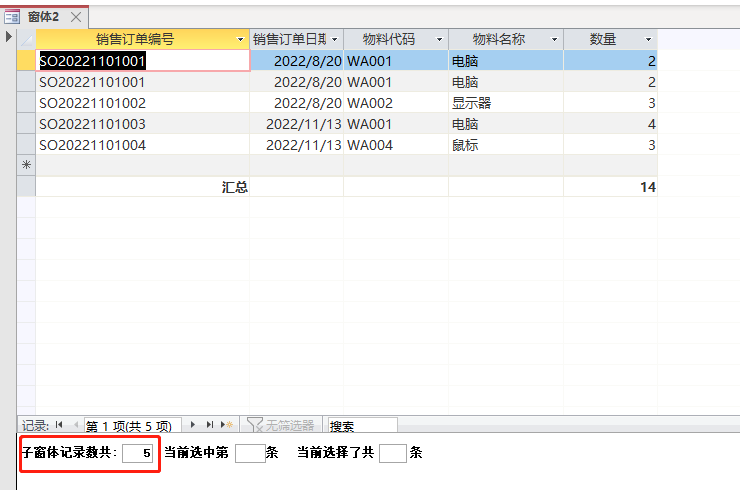Click the date cell in SO20221101002 row

pos(296,103)
